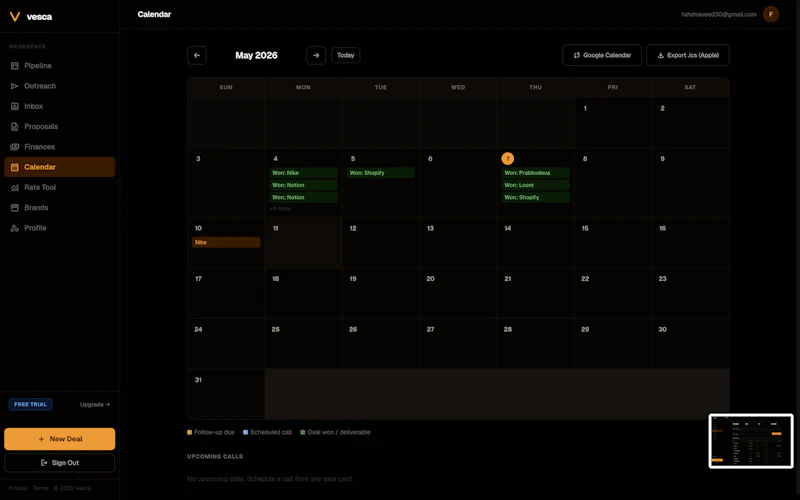Screen dimensions: 800x500
Task: Open Pipeline via its sidebar icon
Action: point(15,66)
